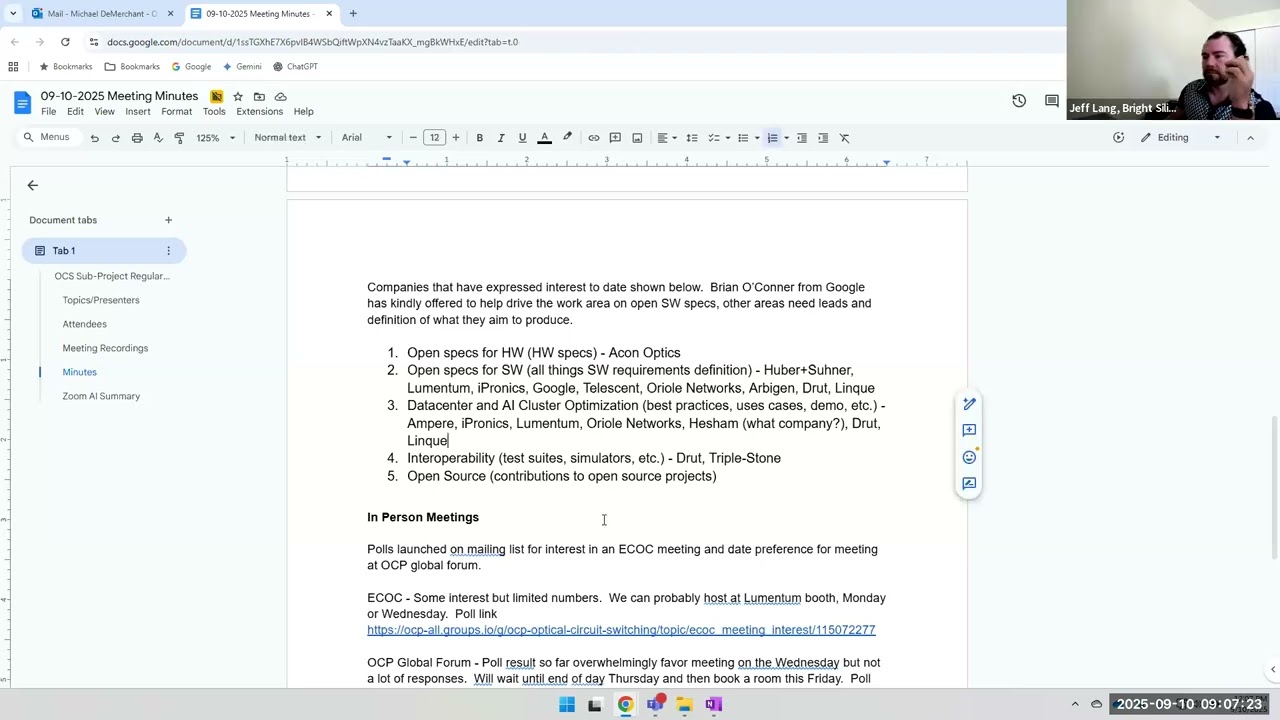Print the document

pos(137,138)
